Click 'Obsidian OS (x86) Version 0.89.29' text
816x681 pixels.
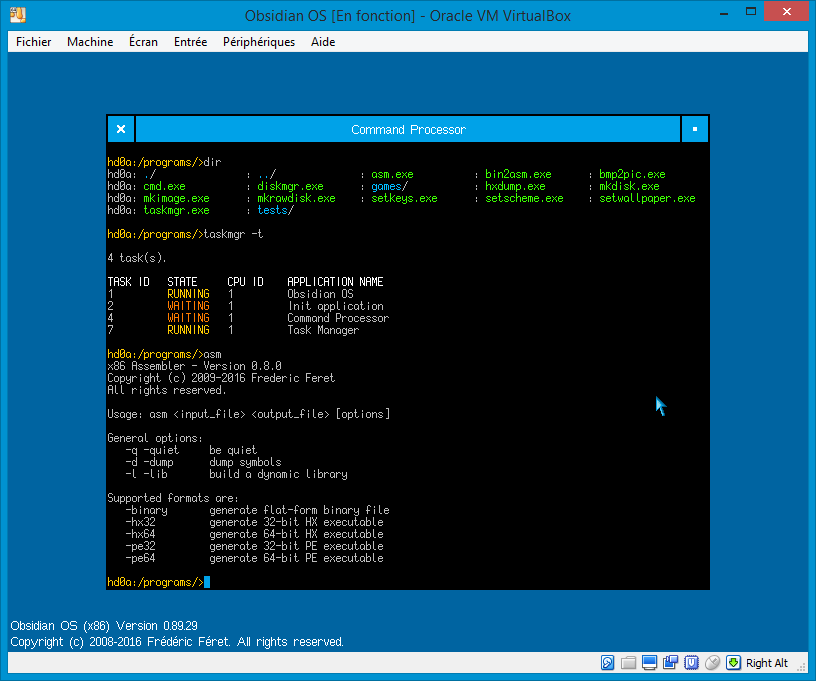click(104, 625)
